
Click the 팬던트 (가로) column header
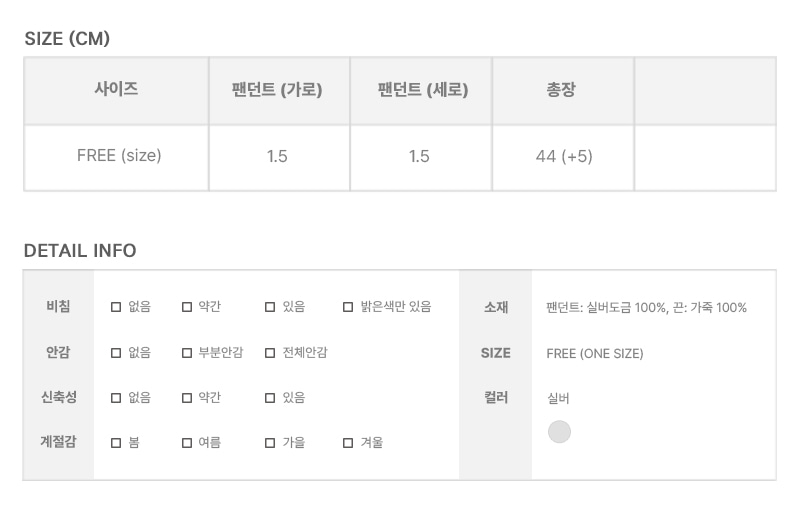(279, 90)
